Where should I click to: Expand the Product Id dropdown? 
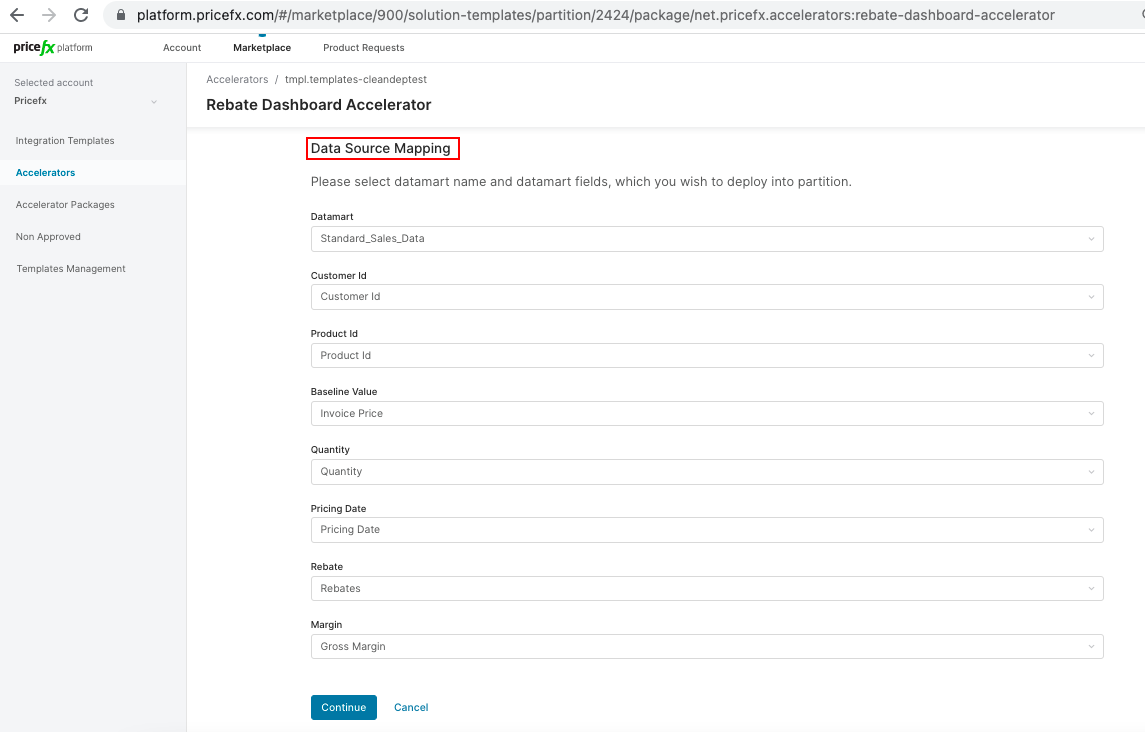706,355
